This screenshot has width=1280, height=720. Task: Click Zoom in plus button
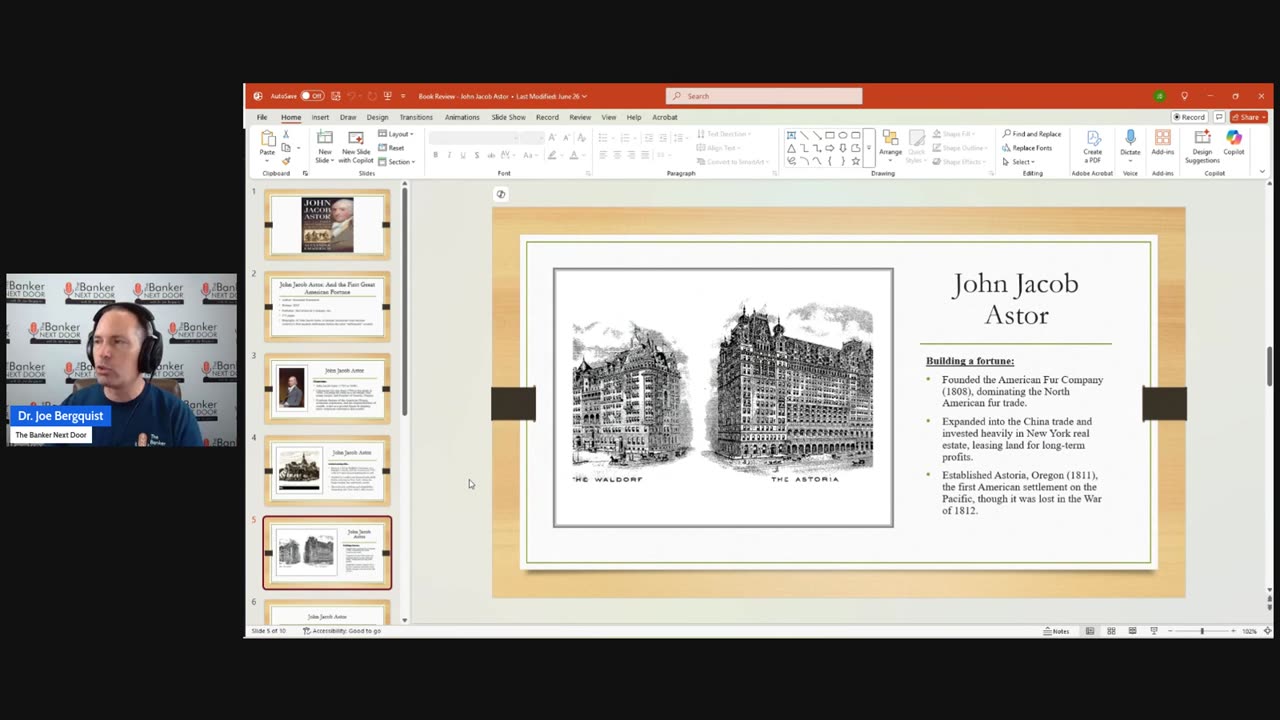1233,631
